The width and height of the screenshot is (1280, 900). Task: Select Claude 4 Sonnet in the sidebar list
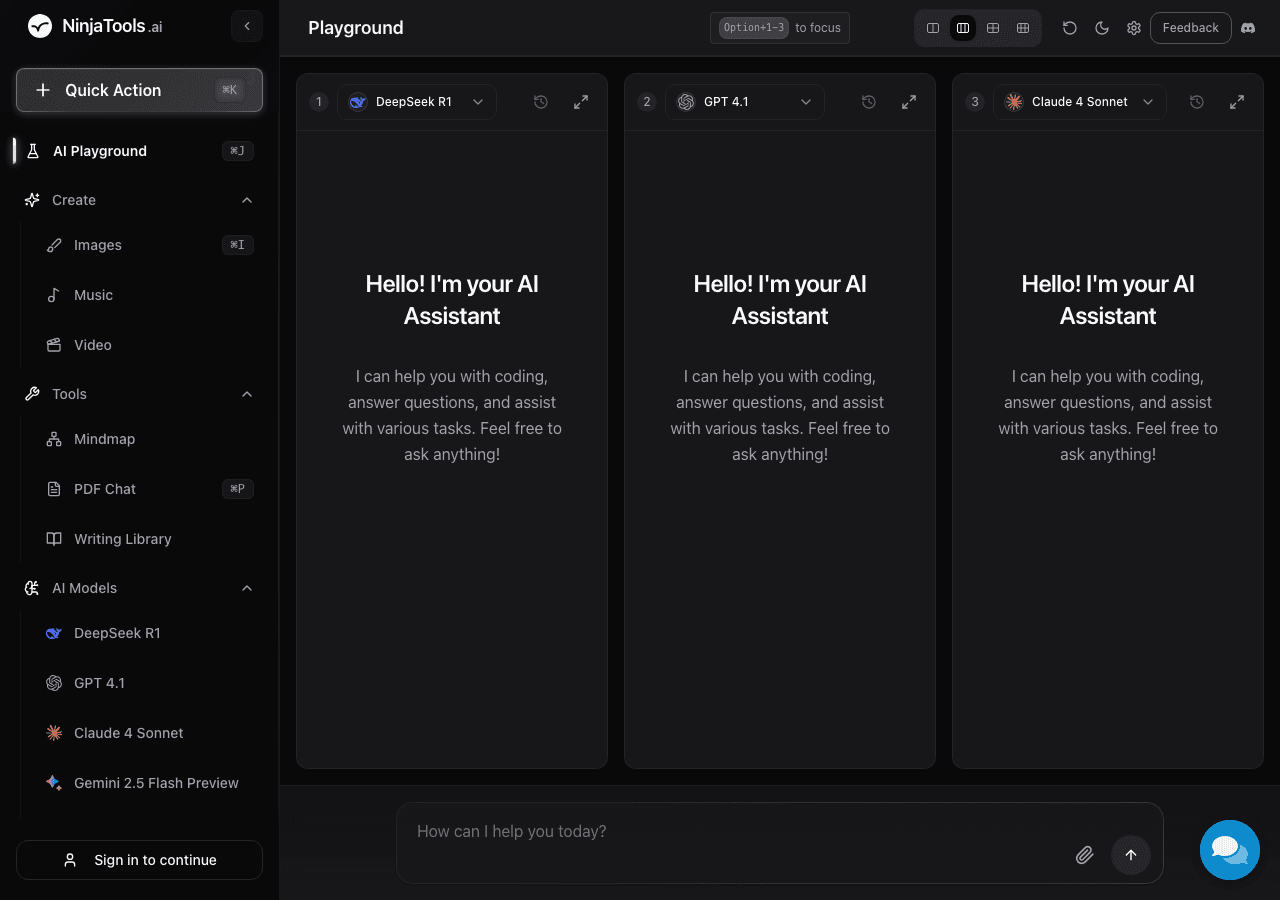coord(150,733)
